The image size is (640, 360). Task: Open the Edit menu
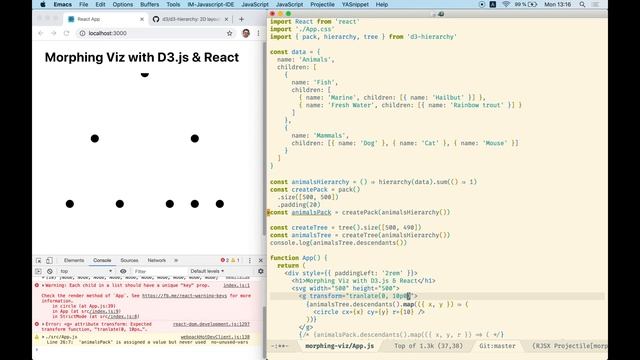(x=100, y=4)
